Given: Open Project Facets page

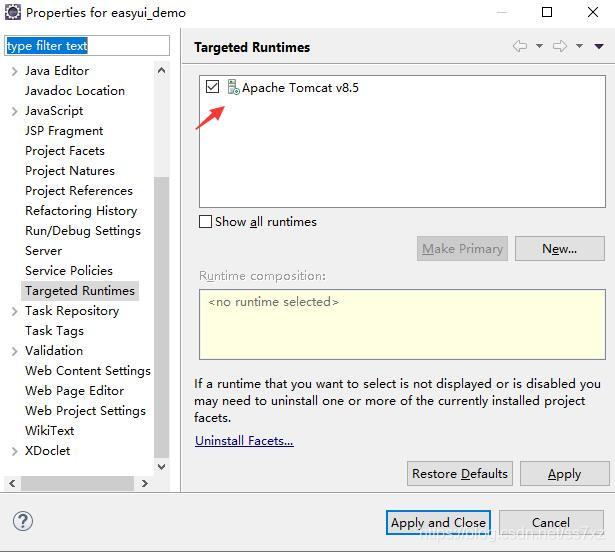Looking at the screenshot, I should (x=65, y=151).
